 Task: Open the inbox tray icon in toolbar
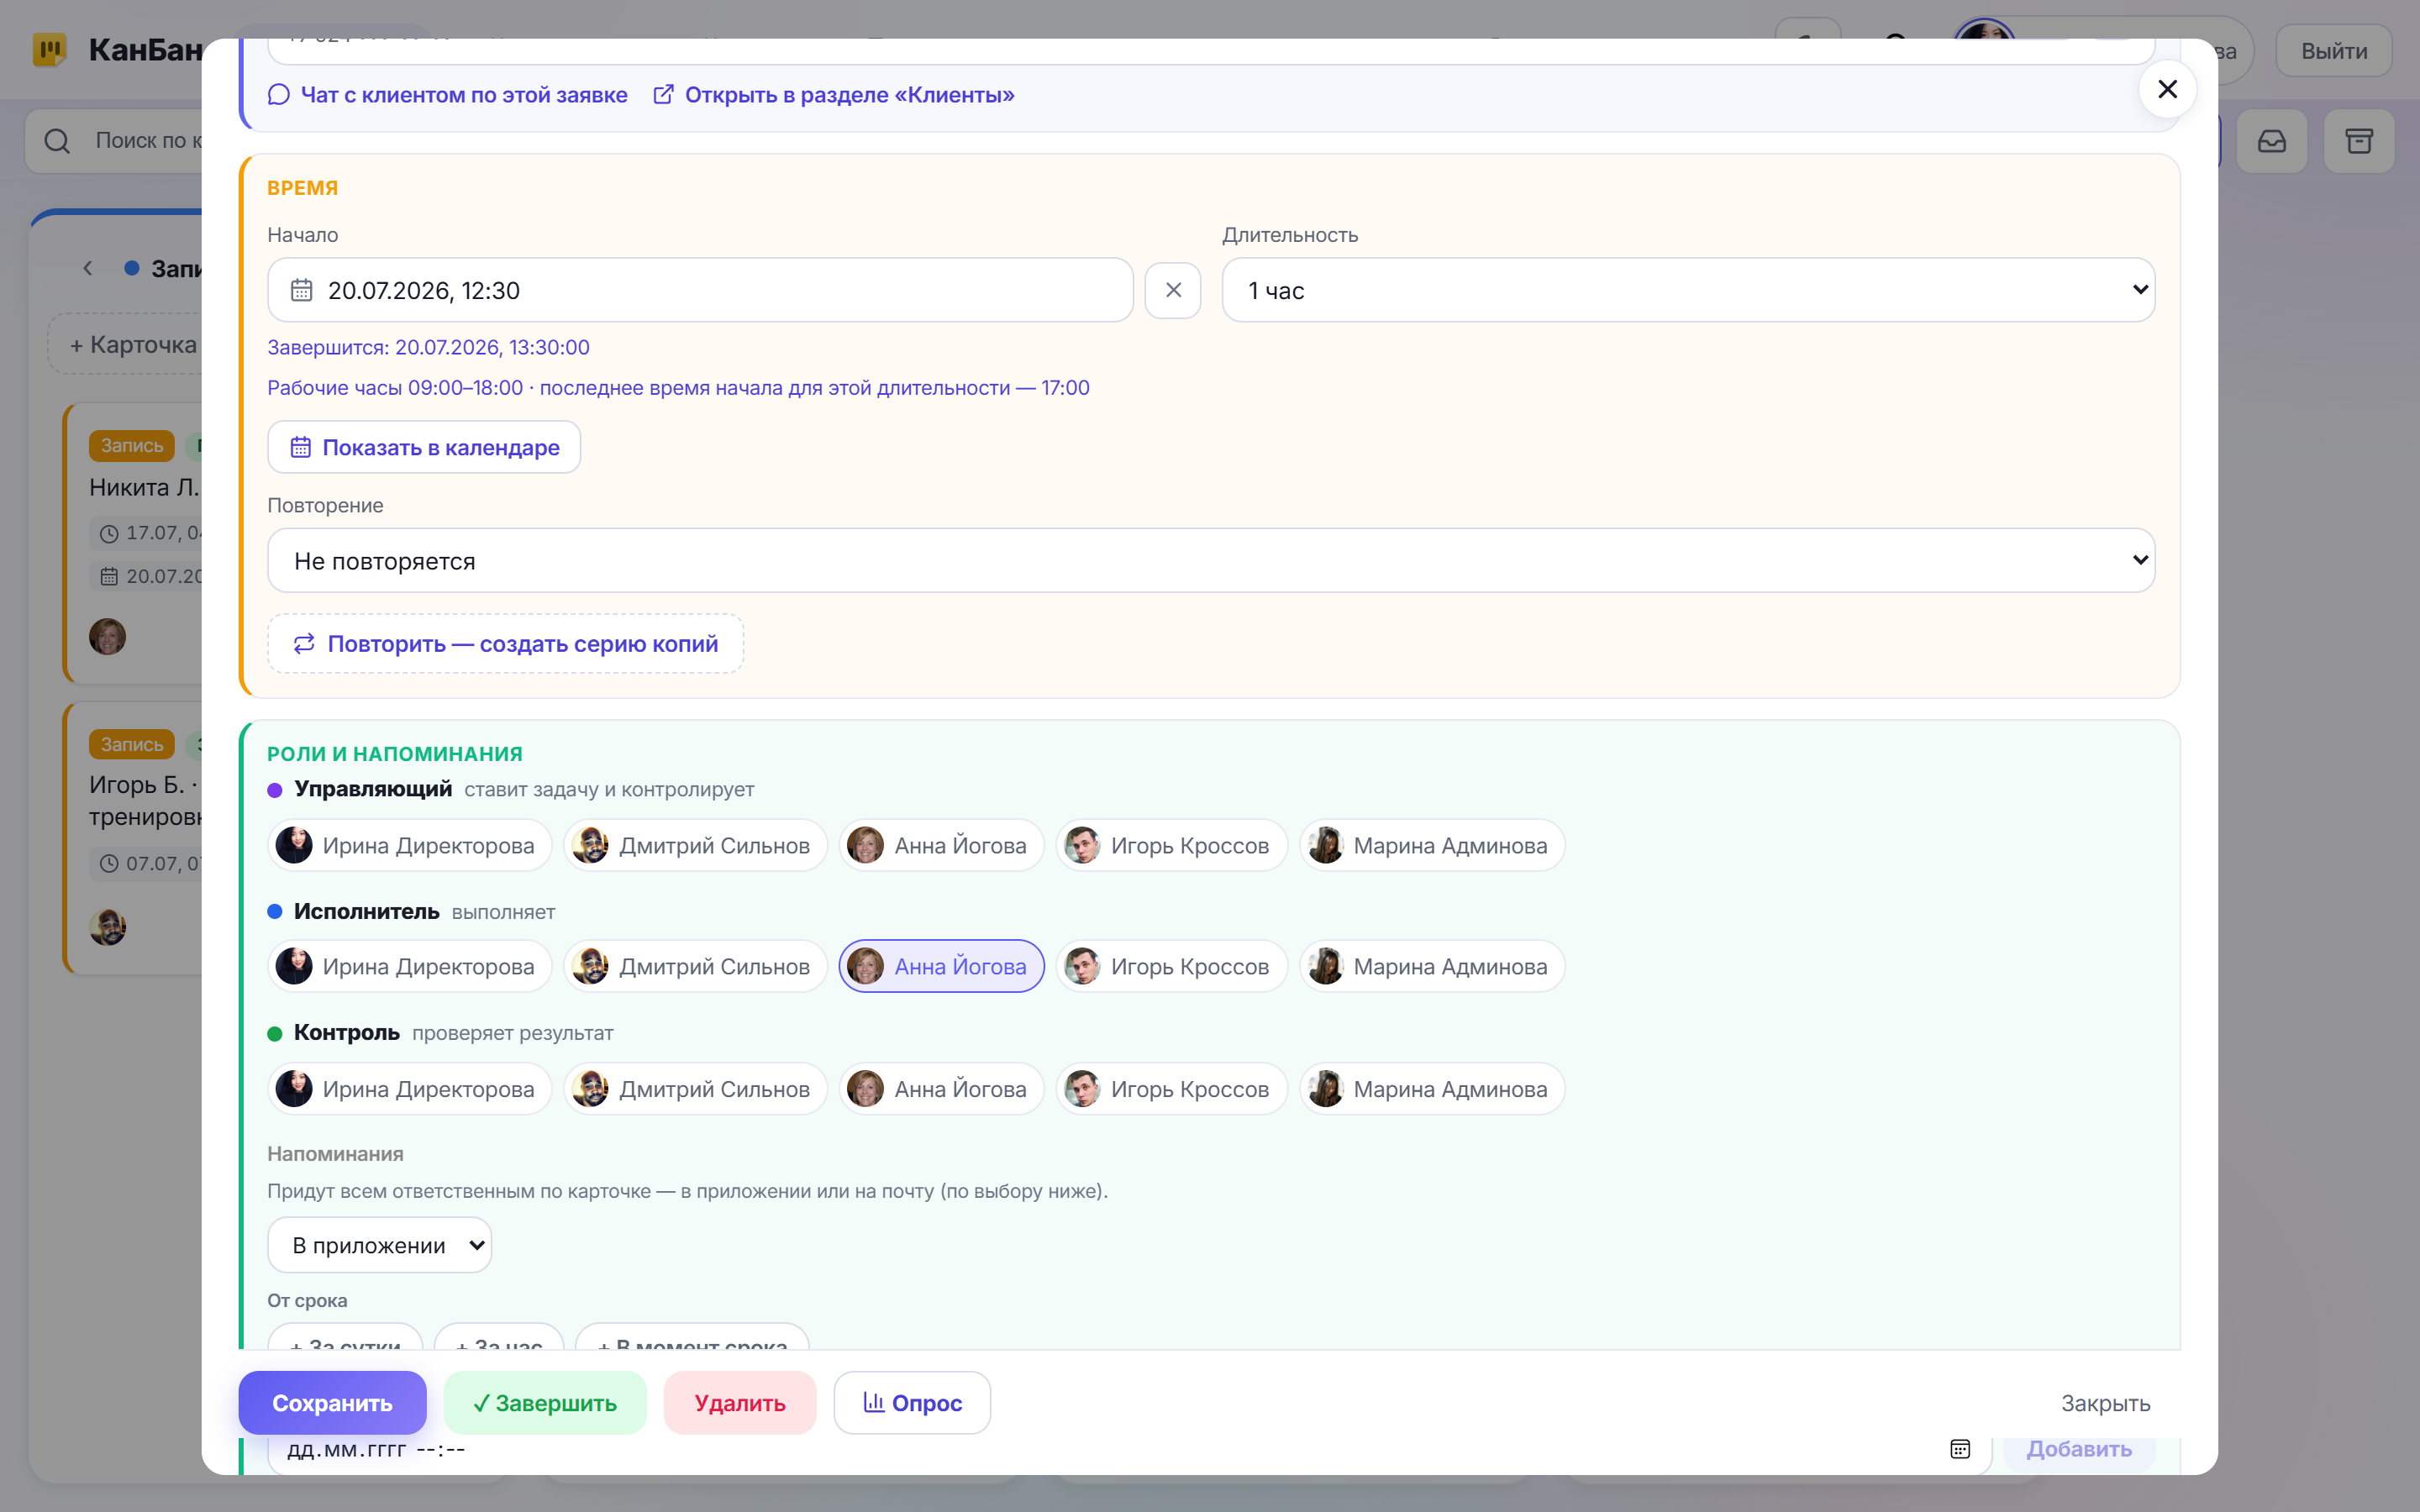pos(2271,141)
